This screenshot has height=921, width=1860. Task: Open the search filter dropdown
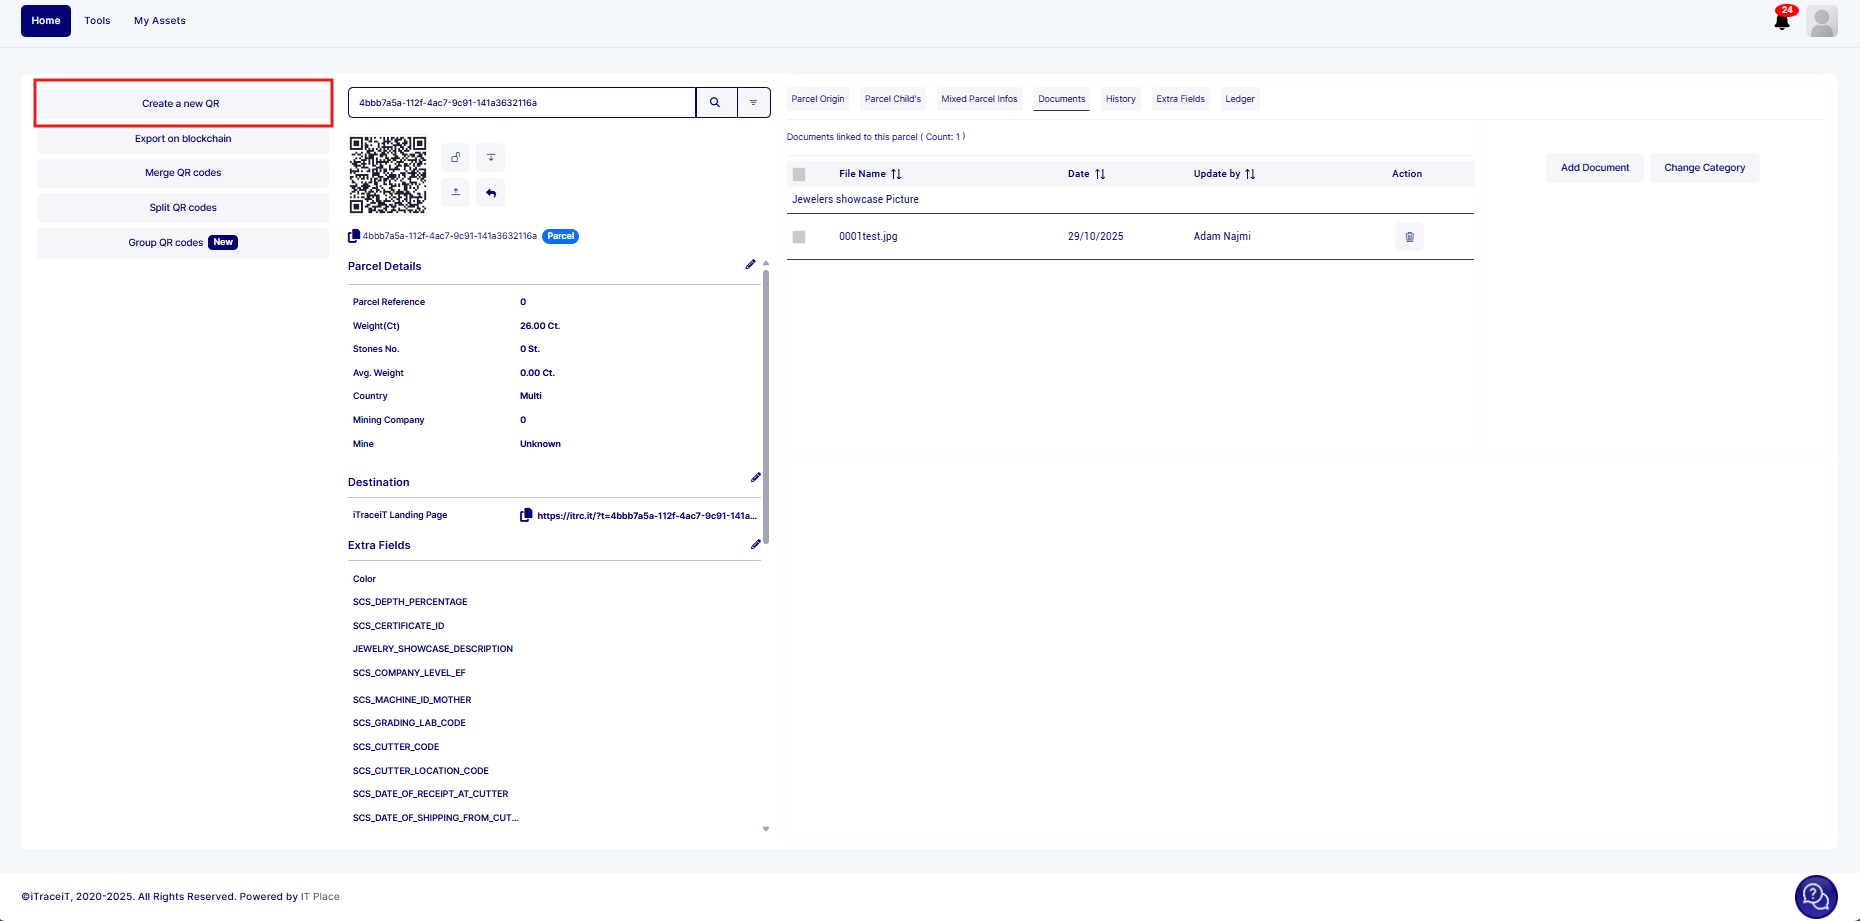click(x=754, y=102)
